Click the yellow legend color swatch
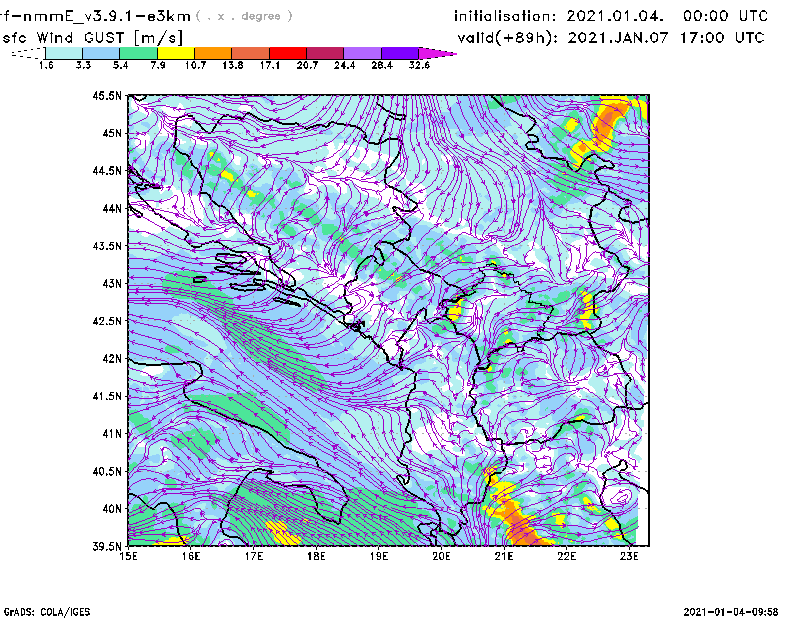Viewport: 800px width, 618px height. click(176, 53)
